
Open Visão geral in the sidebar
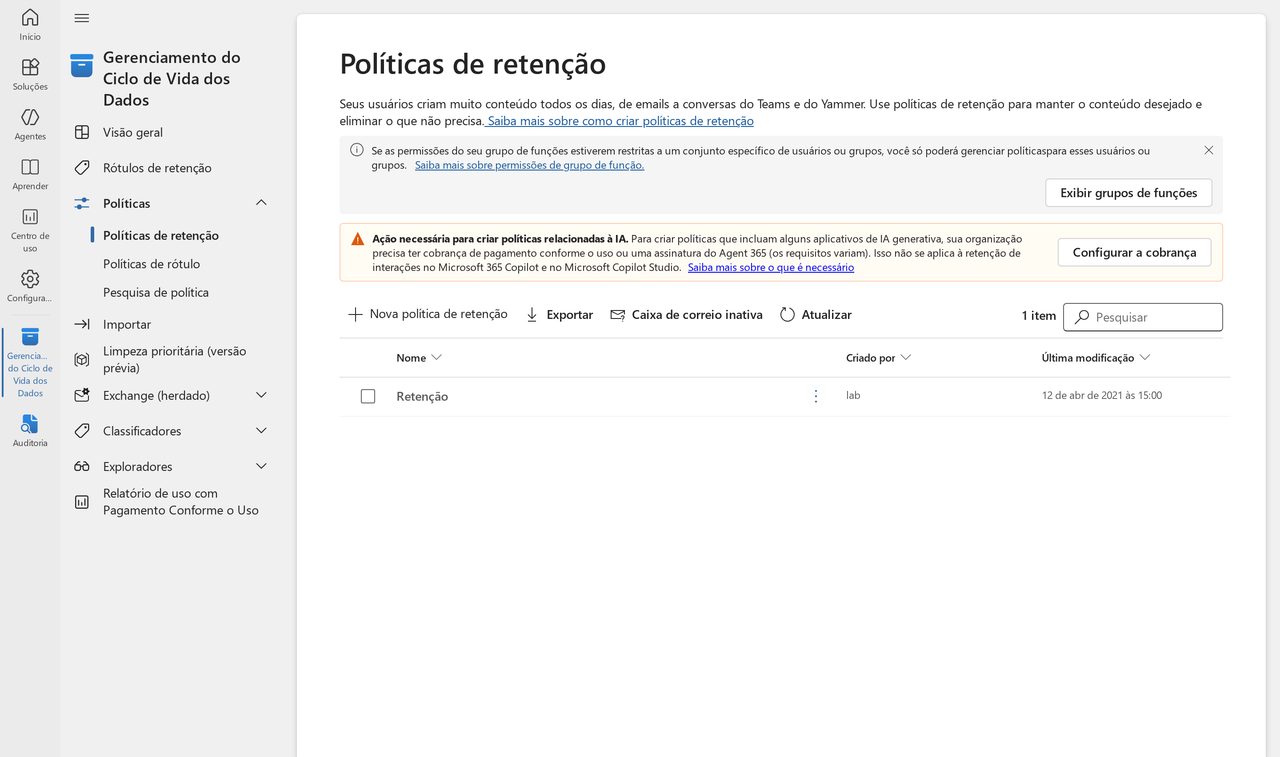click(133, 132)
